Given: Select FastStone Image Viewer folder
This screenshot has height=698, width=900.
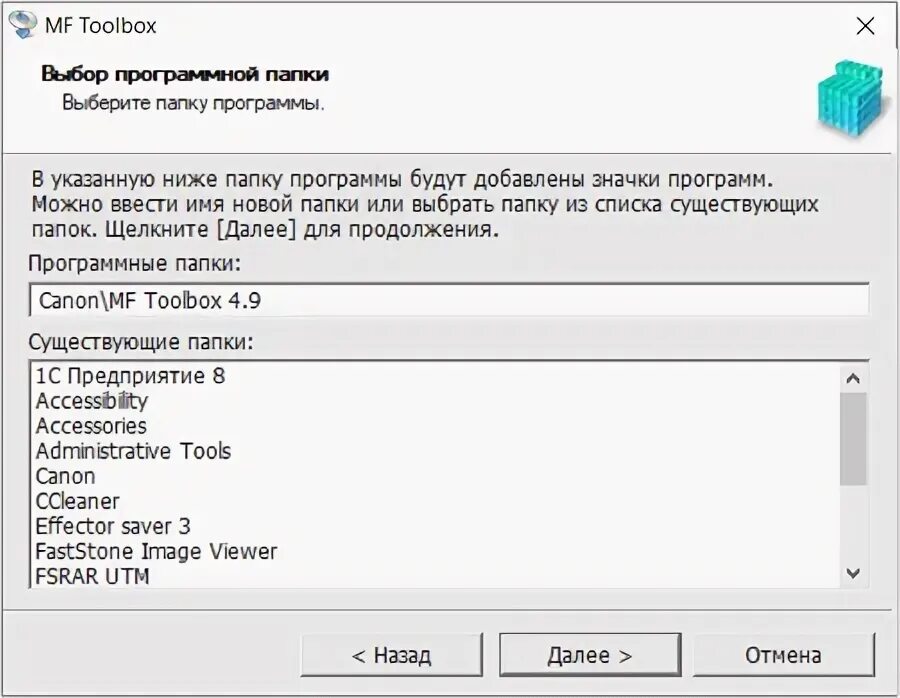Looking at the screenshot, I should click(x=156, y=552).
